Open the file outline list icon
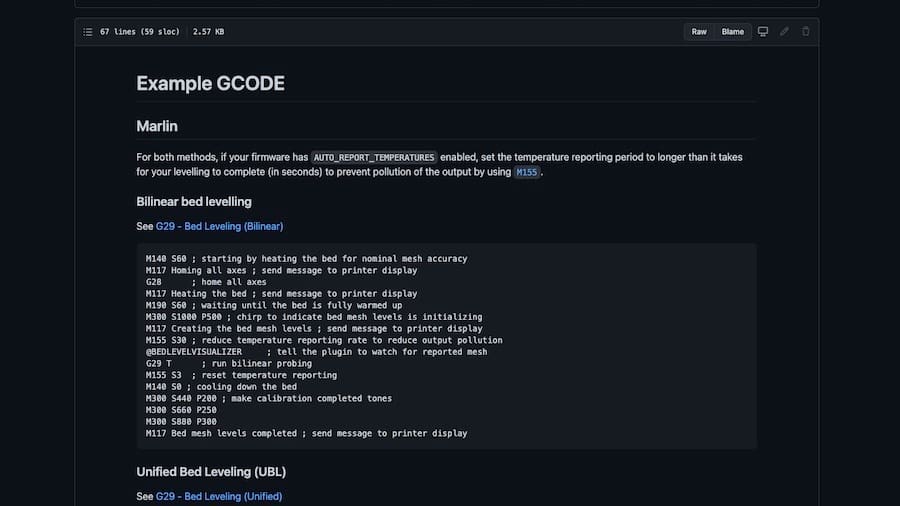Screen dimensions: 900x506 click(x=87, y=32)
